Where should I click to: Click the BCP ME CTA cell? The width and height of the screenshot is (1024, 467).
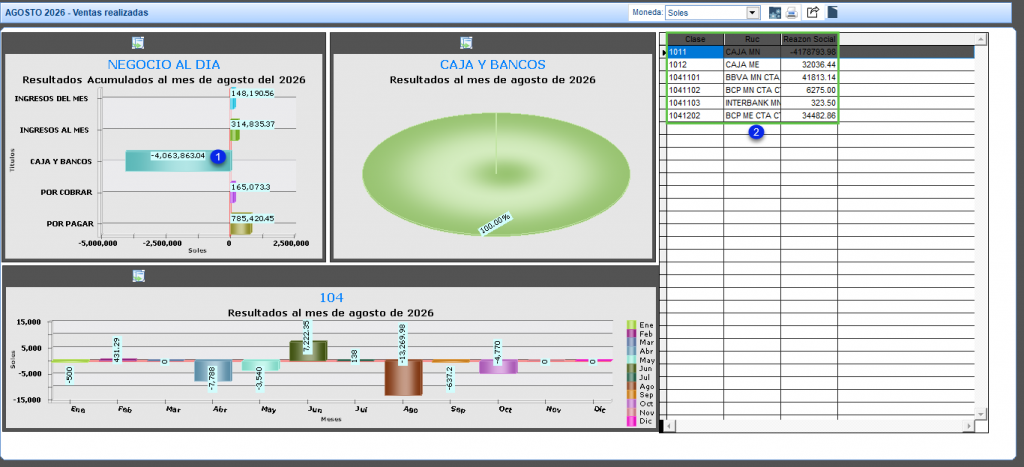[752, 116]
